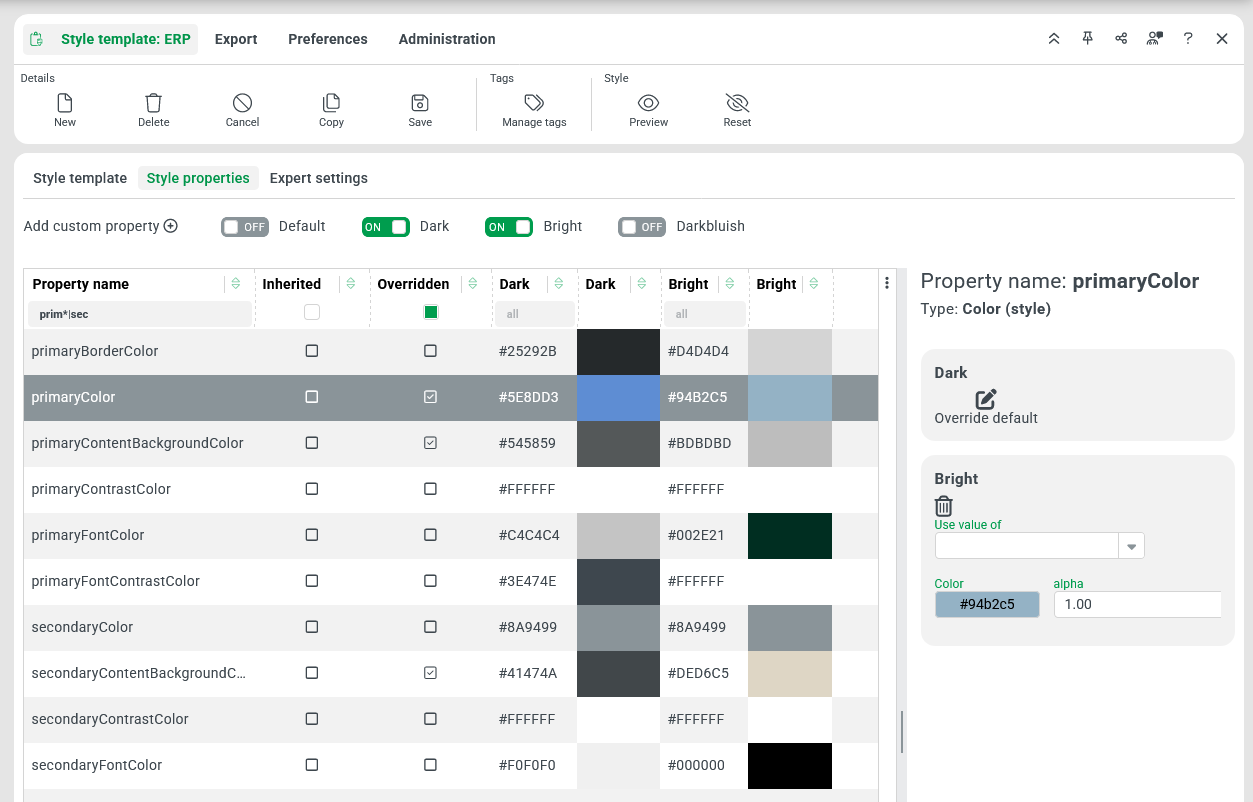Click the Delete trash icon in toolbar
This screenshot has width=1253, height=802.
point(153,103)
